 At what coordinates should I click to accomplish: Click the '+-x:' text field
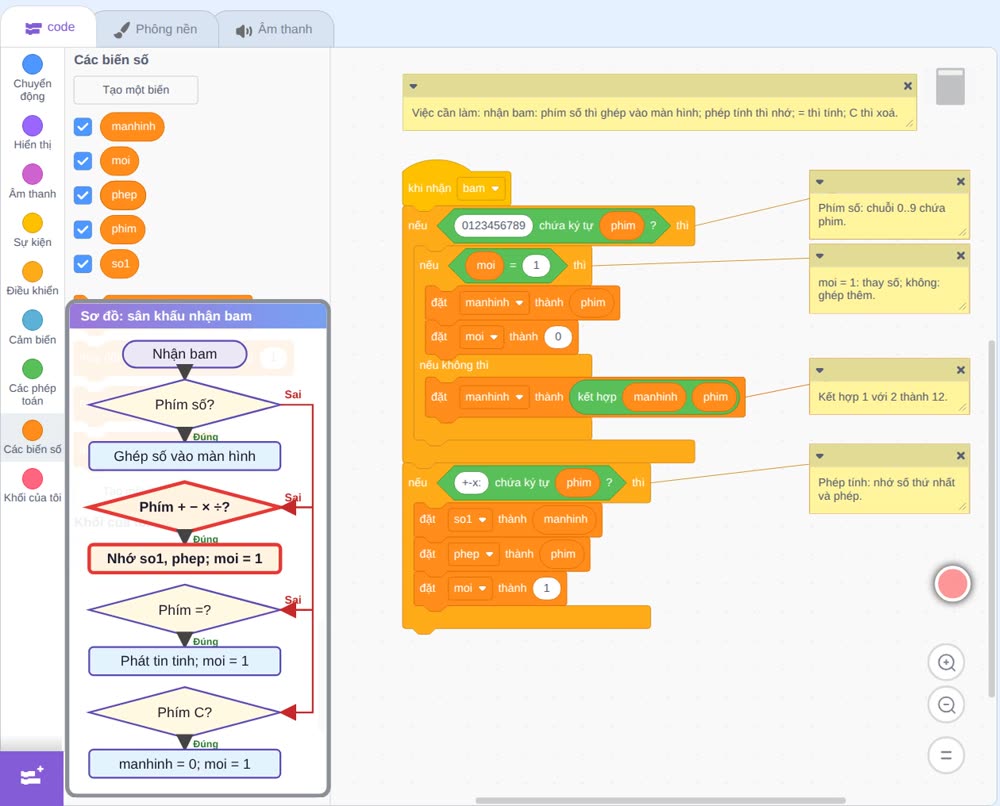pyautogui.click(x=471, y=483)
